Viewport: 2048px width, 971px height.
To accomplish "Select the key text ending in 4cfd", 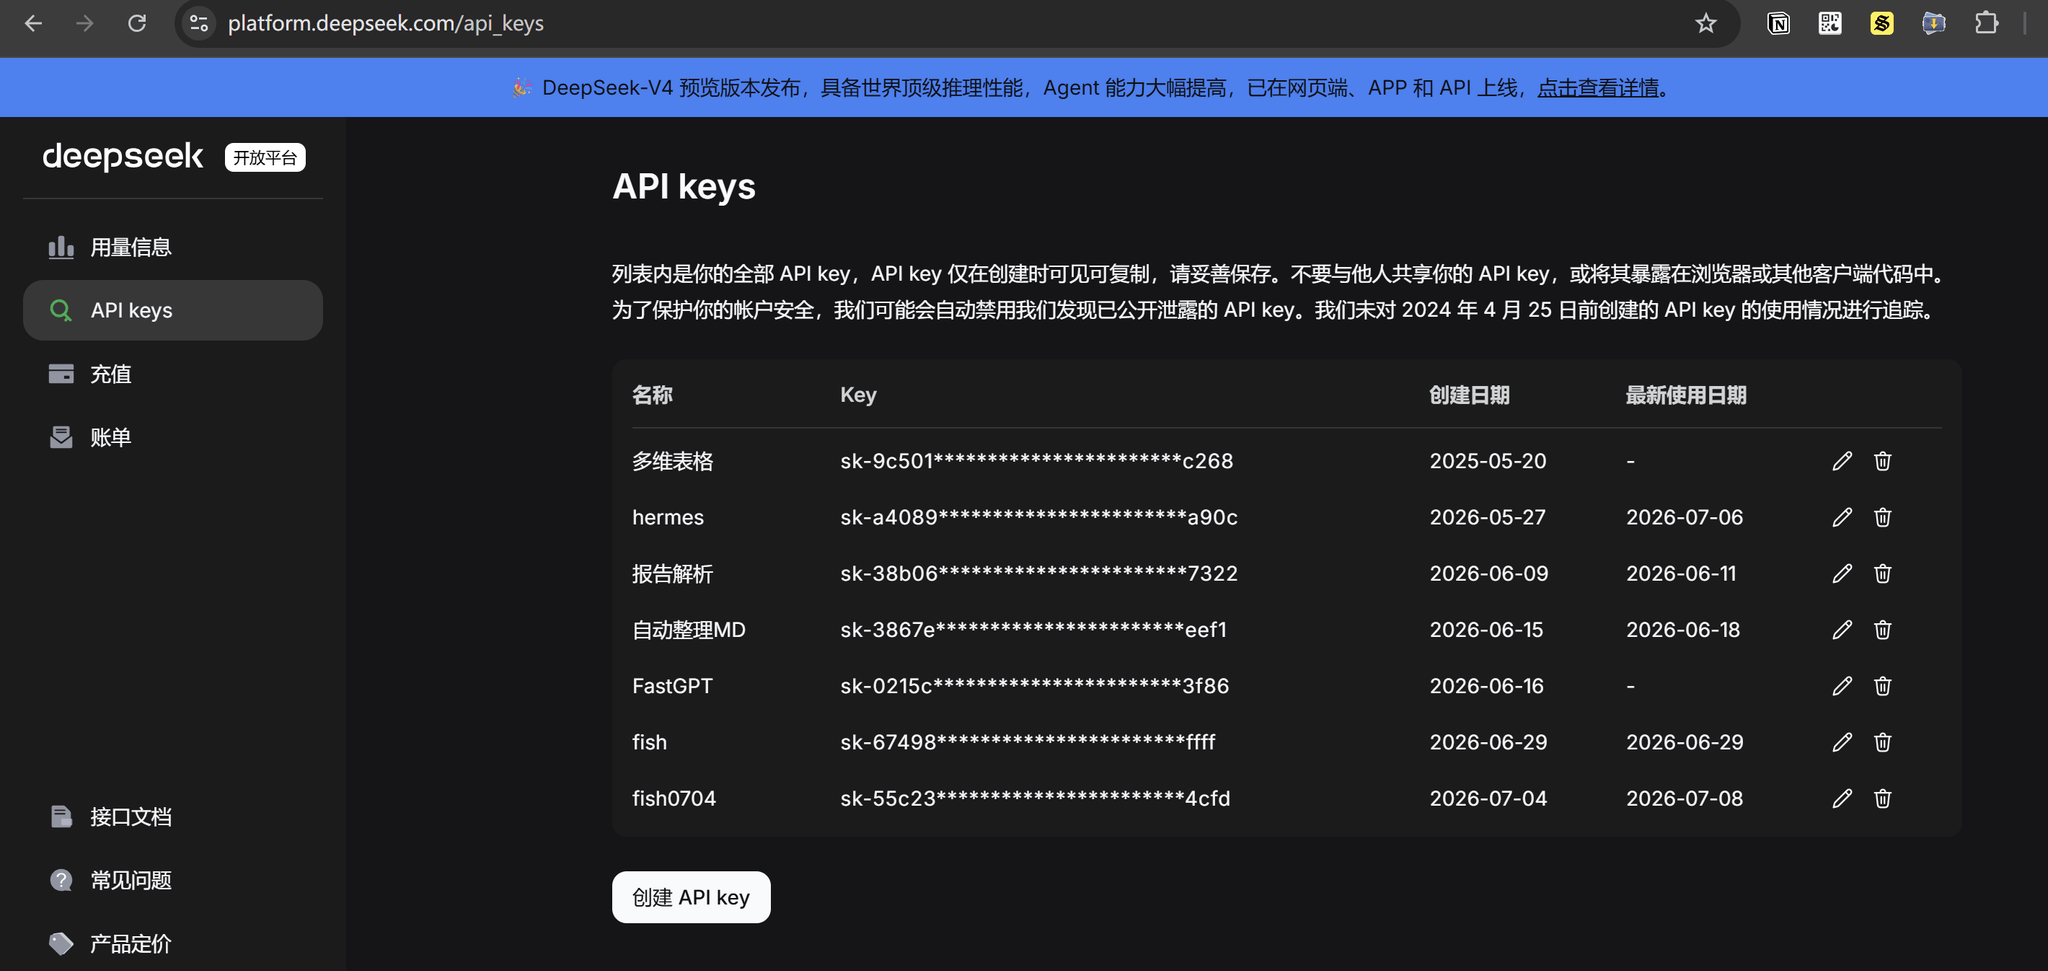I will click(1035, 798).
